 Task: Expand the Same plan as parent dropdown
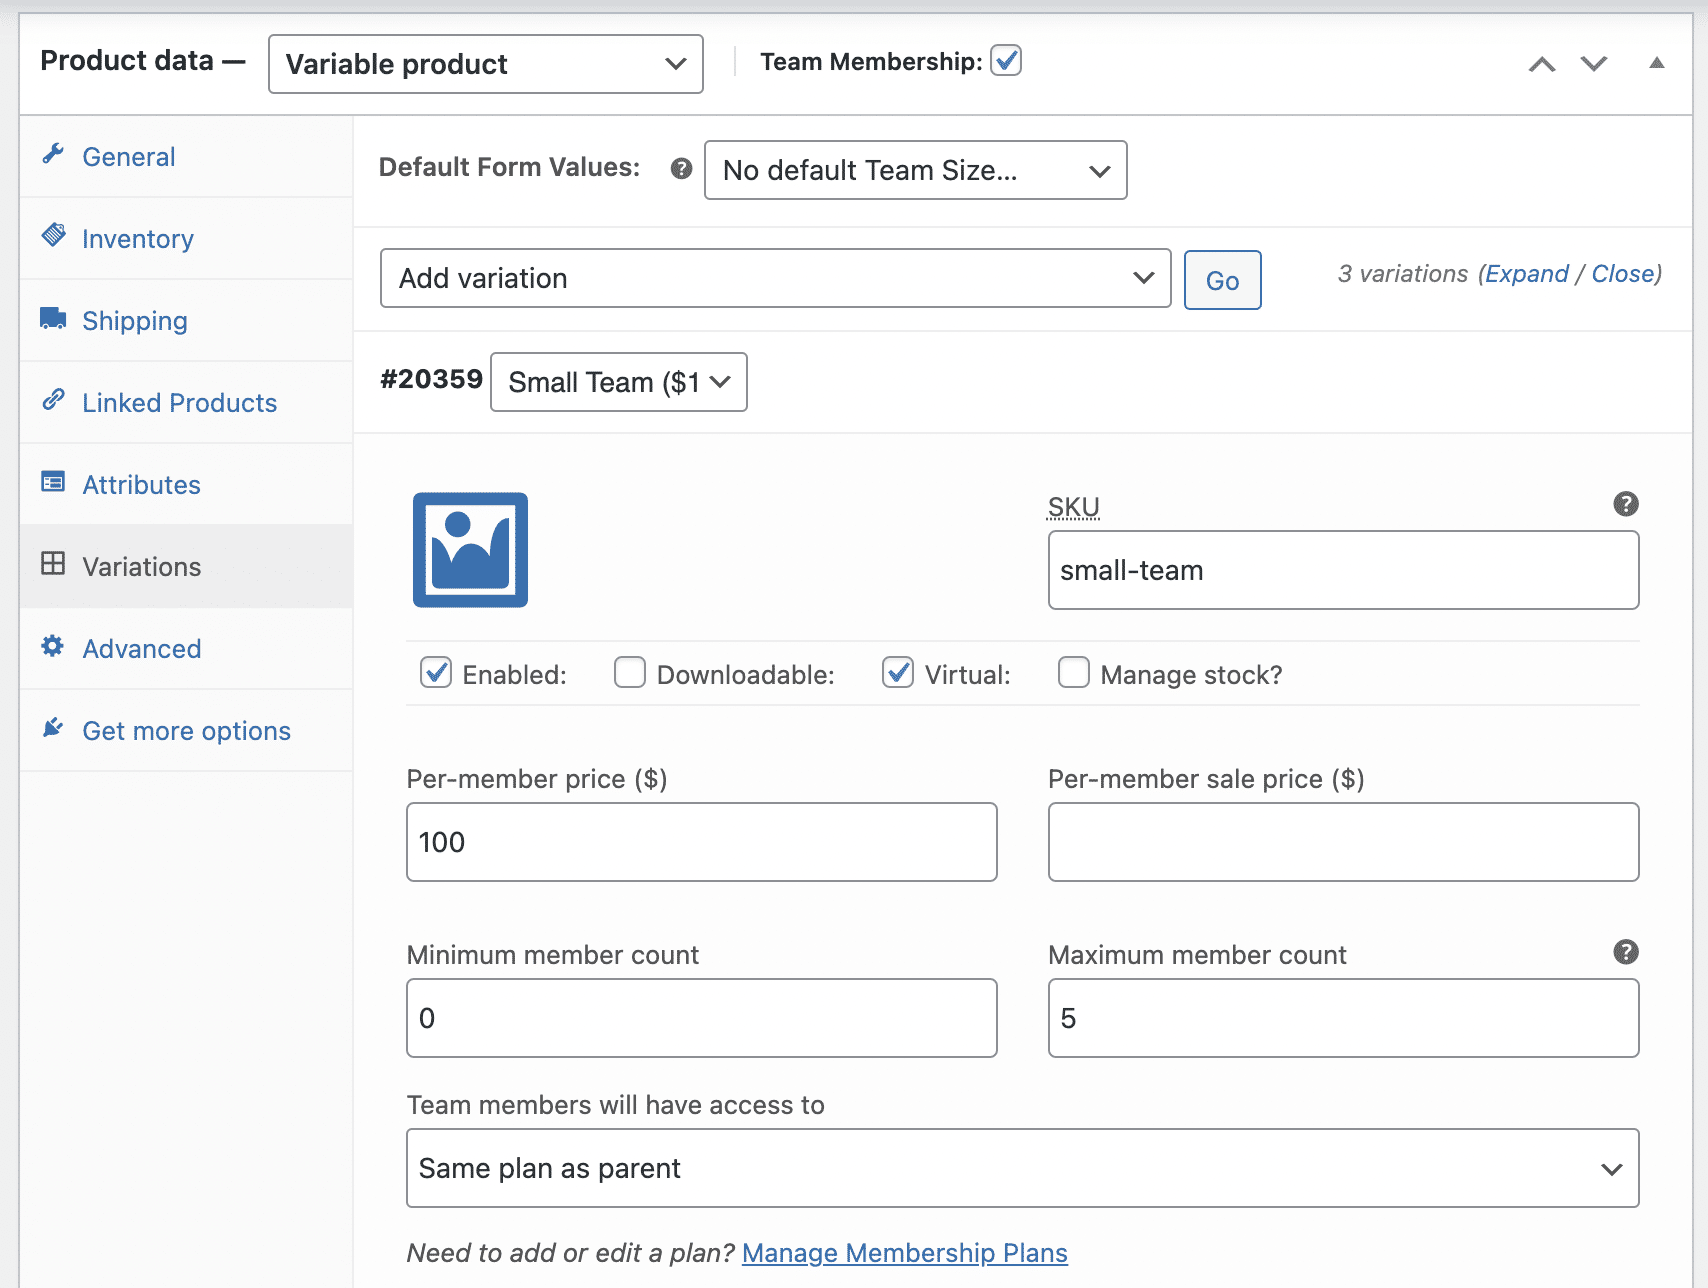point(1022,1168)
